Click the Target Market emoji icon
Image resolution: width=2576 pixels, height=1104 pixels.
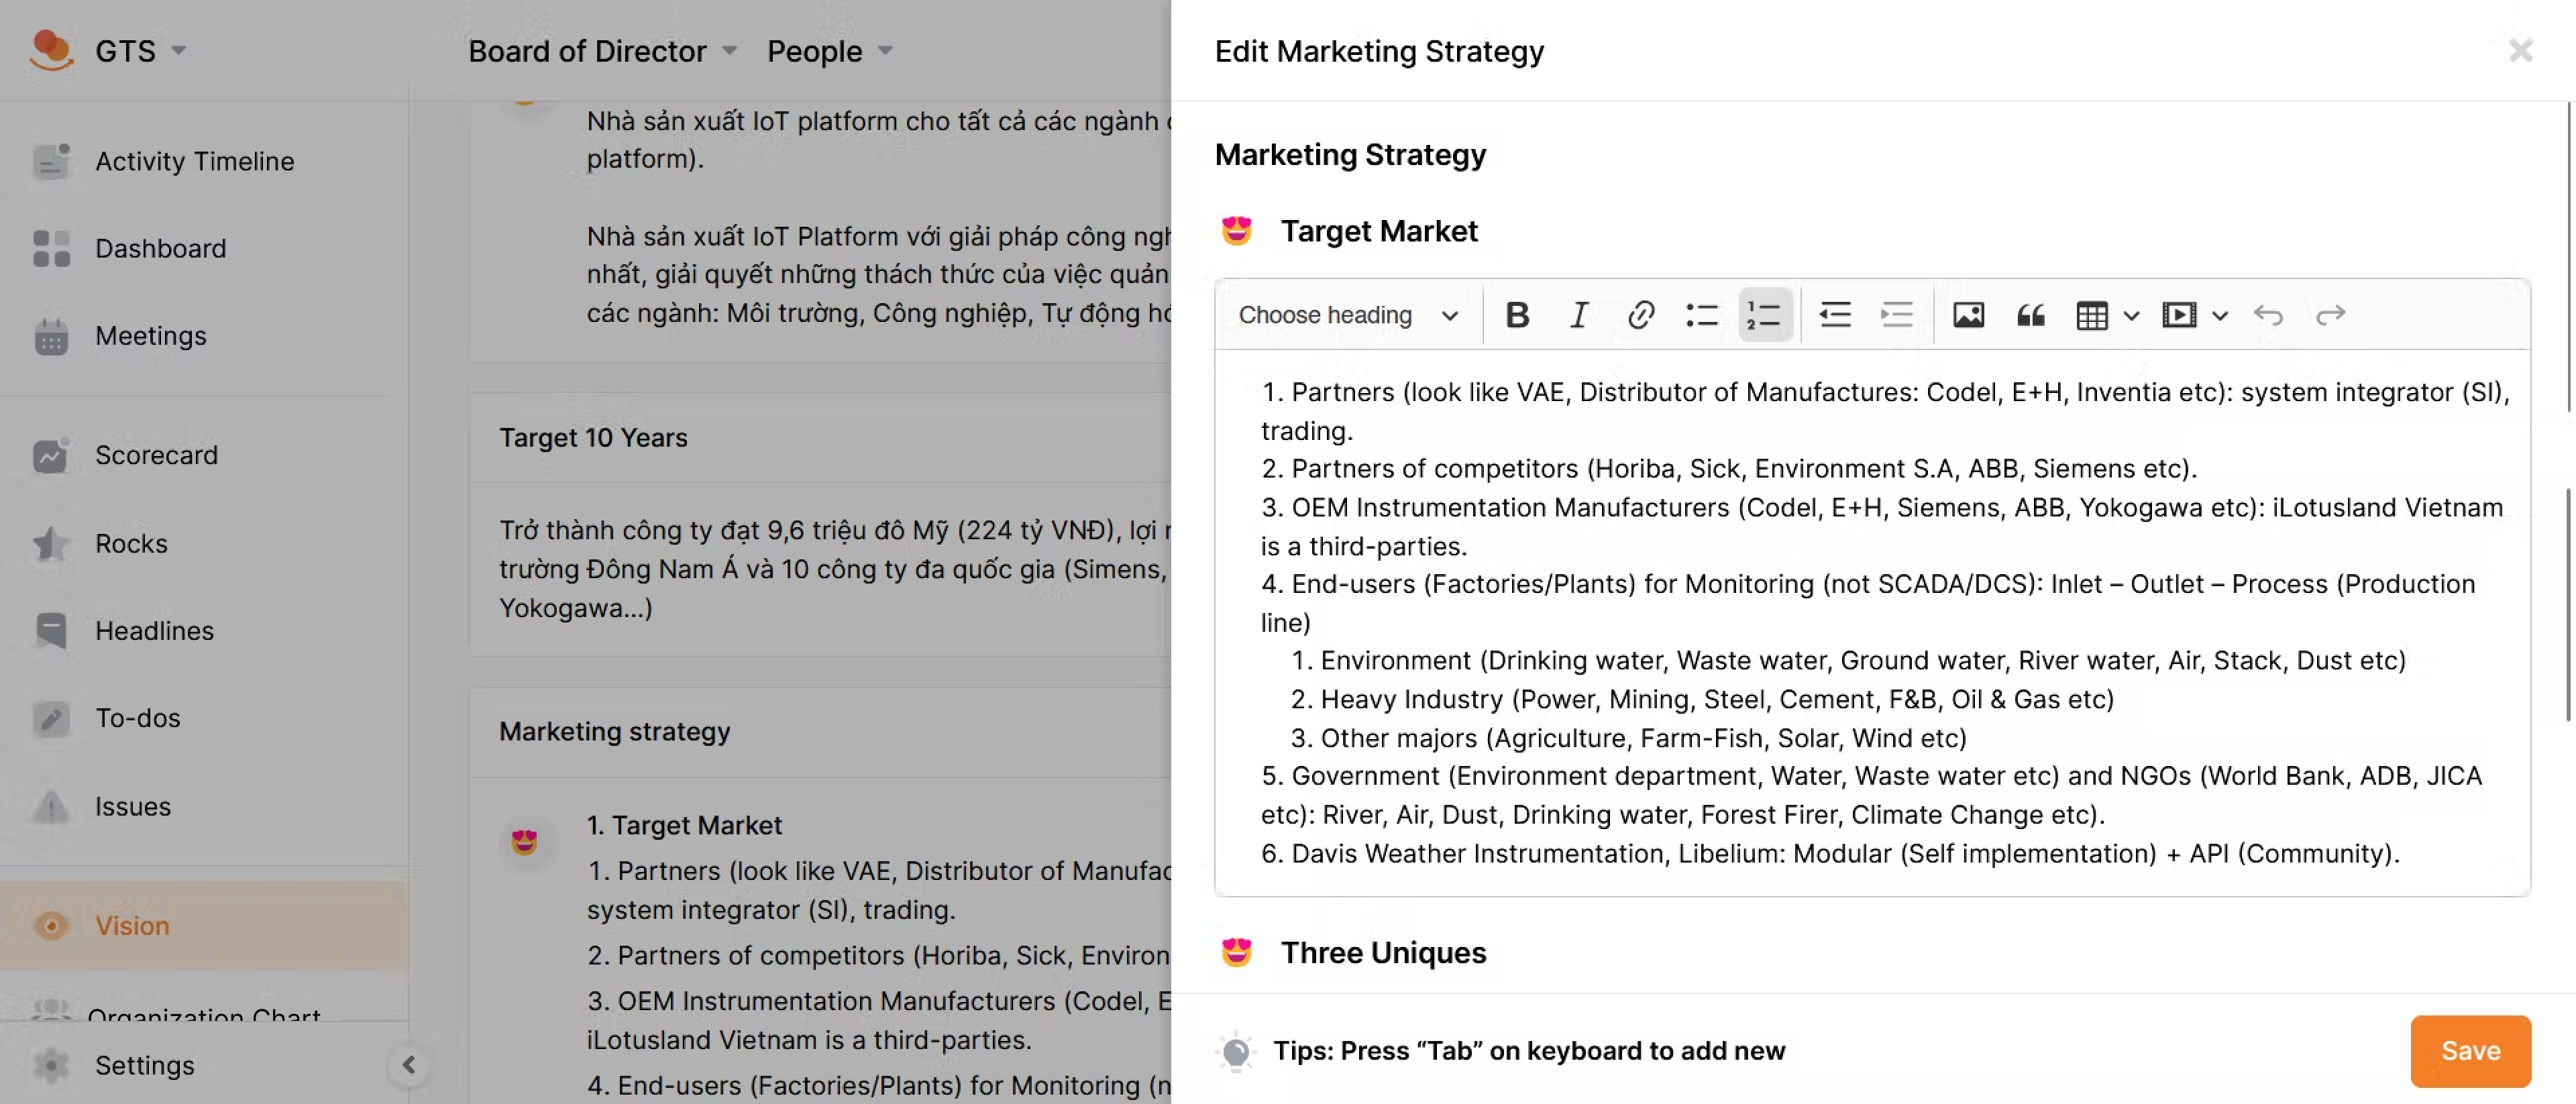(1237, 231)
